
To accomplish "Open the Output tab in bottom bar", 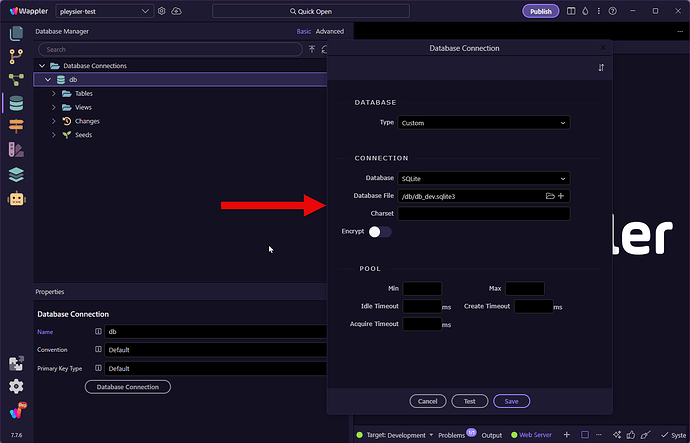I will tap(492, 435).
